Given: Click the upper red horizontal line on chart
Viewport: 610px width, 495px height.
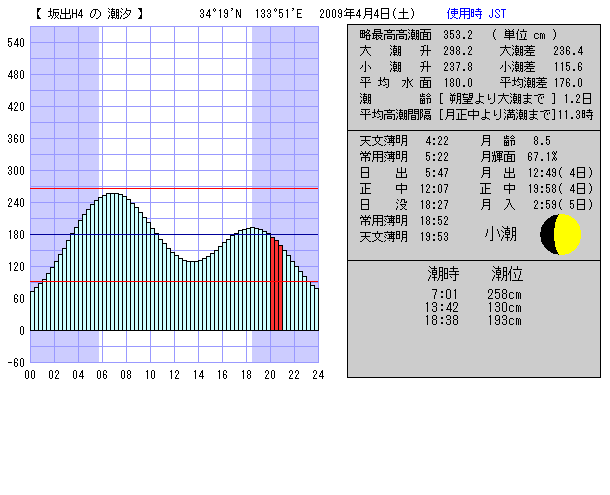Looking at the screenshot, I should click(174, 188).
